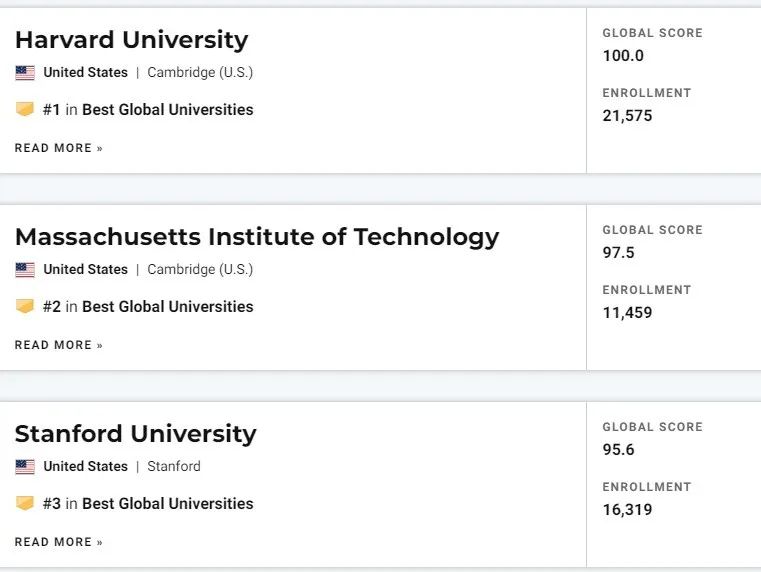Click Stanford's global score of 95.6
Image resolution: width=761 pixels, height=572 pixels.
pos(618,450)
